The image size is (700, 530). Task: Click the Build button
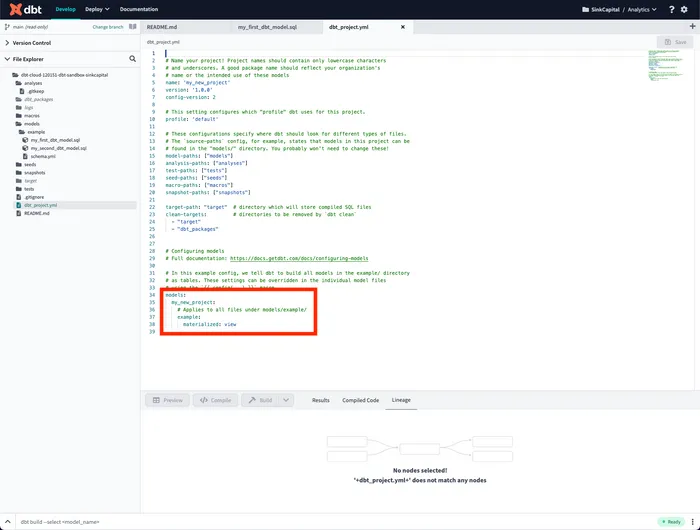pyautogui.click(x=260, y=400)
